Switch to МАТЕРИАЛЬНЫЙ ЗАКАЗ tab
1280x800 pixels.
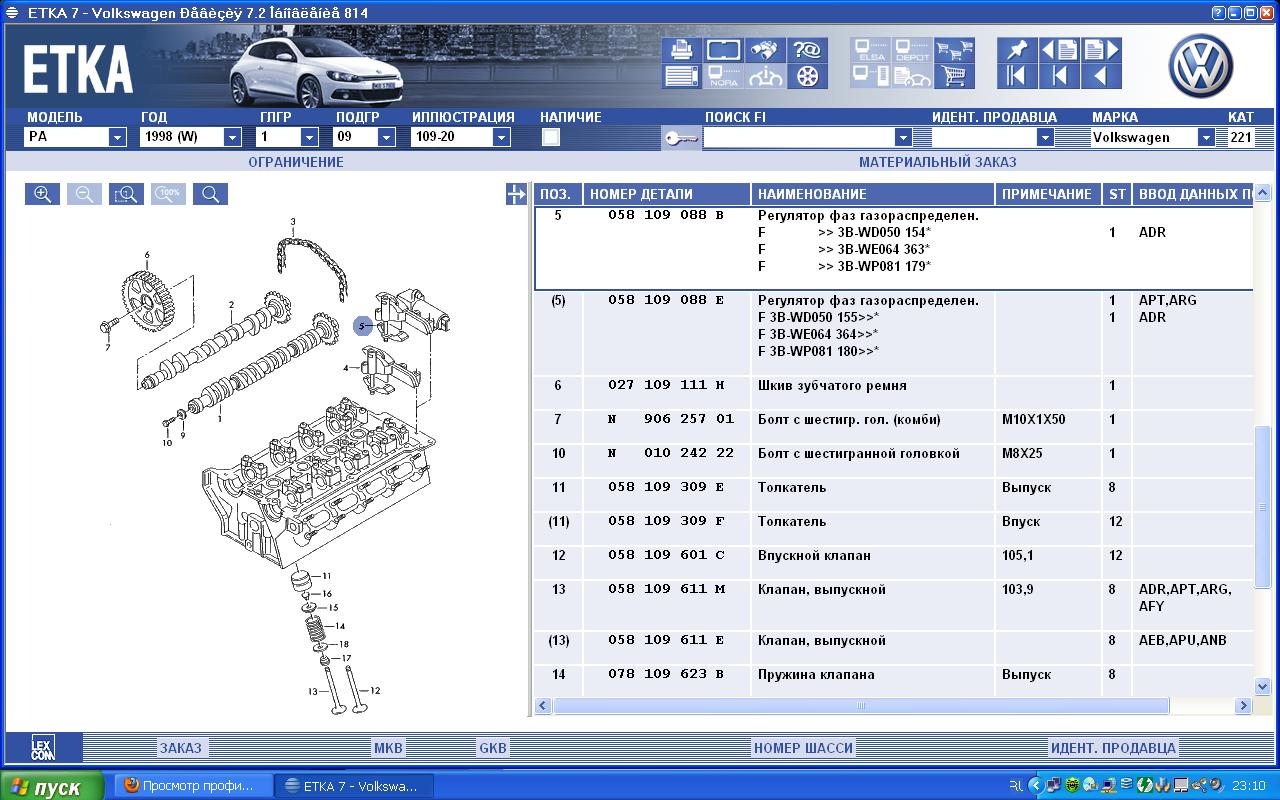tap(937, 162)
